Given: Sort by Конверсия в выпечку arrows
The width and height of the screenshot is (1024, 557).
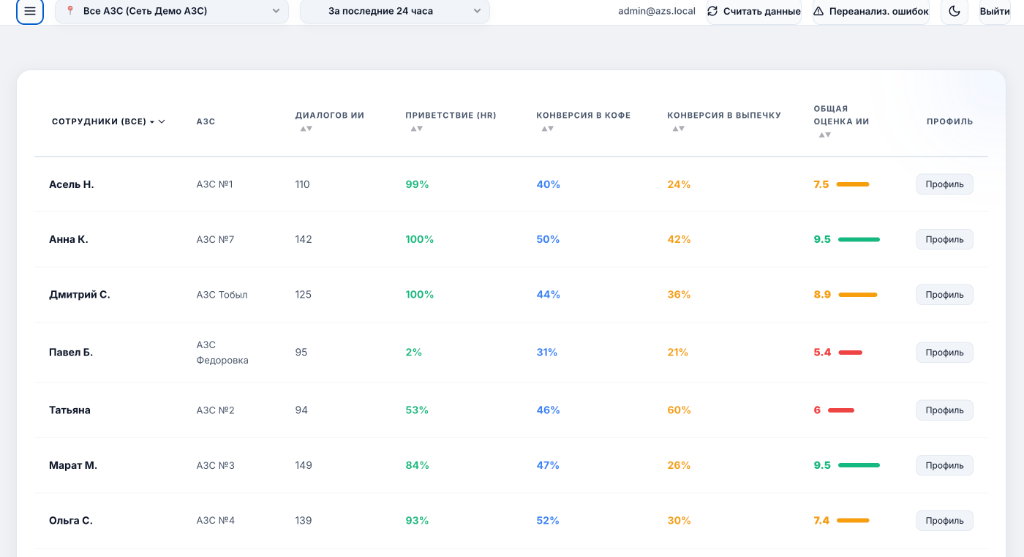Looking at the screenshot, I should (678, 129).
